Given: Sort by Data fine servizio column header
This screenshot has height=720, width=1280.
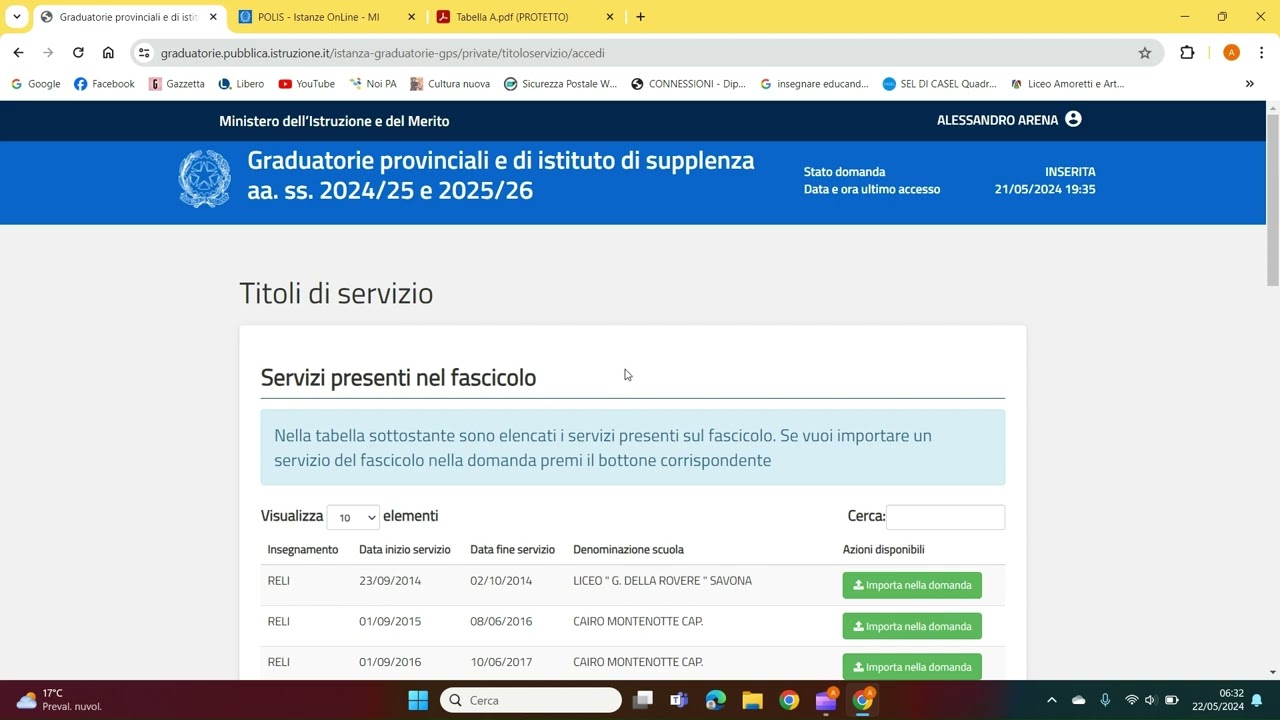Looking at the screenshot, I should 512,549.
